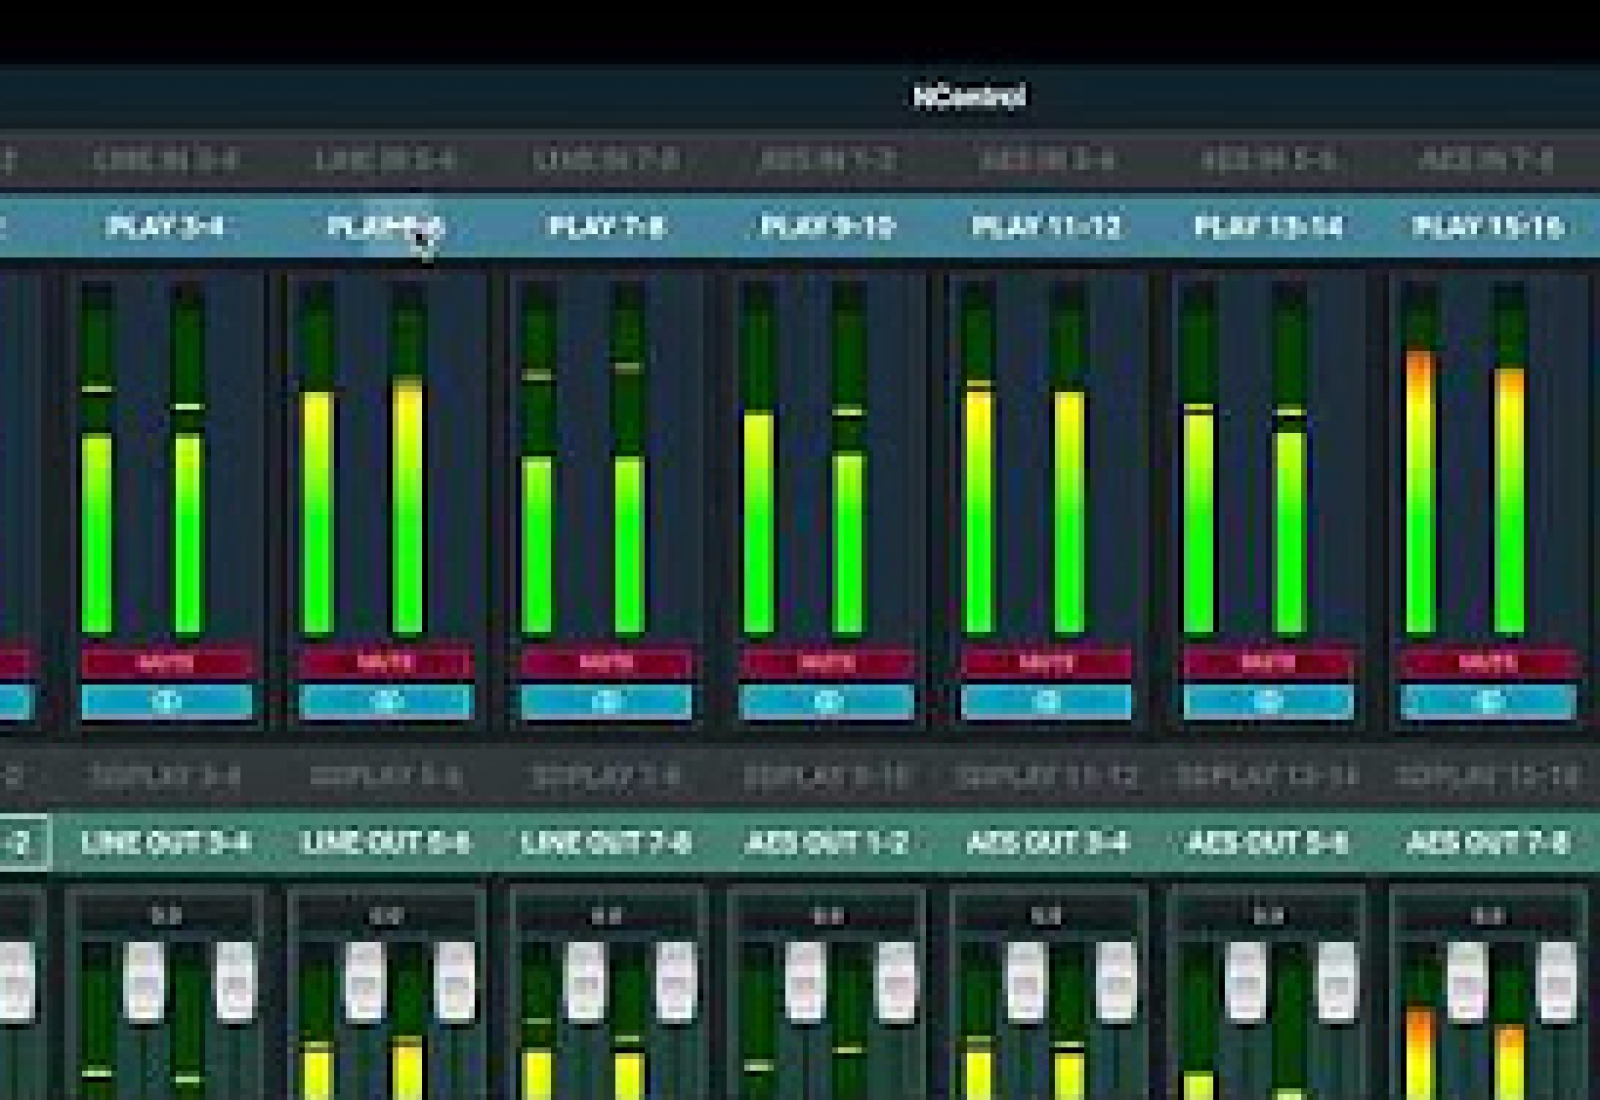Viewport: 1600px width, 1100px height.
Task: Click the 0.0 level value of LINE OUT 7-8
Action: [x=606, y=915]
